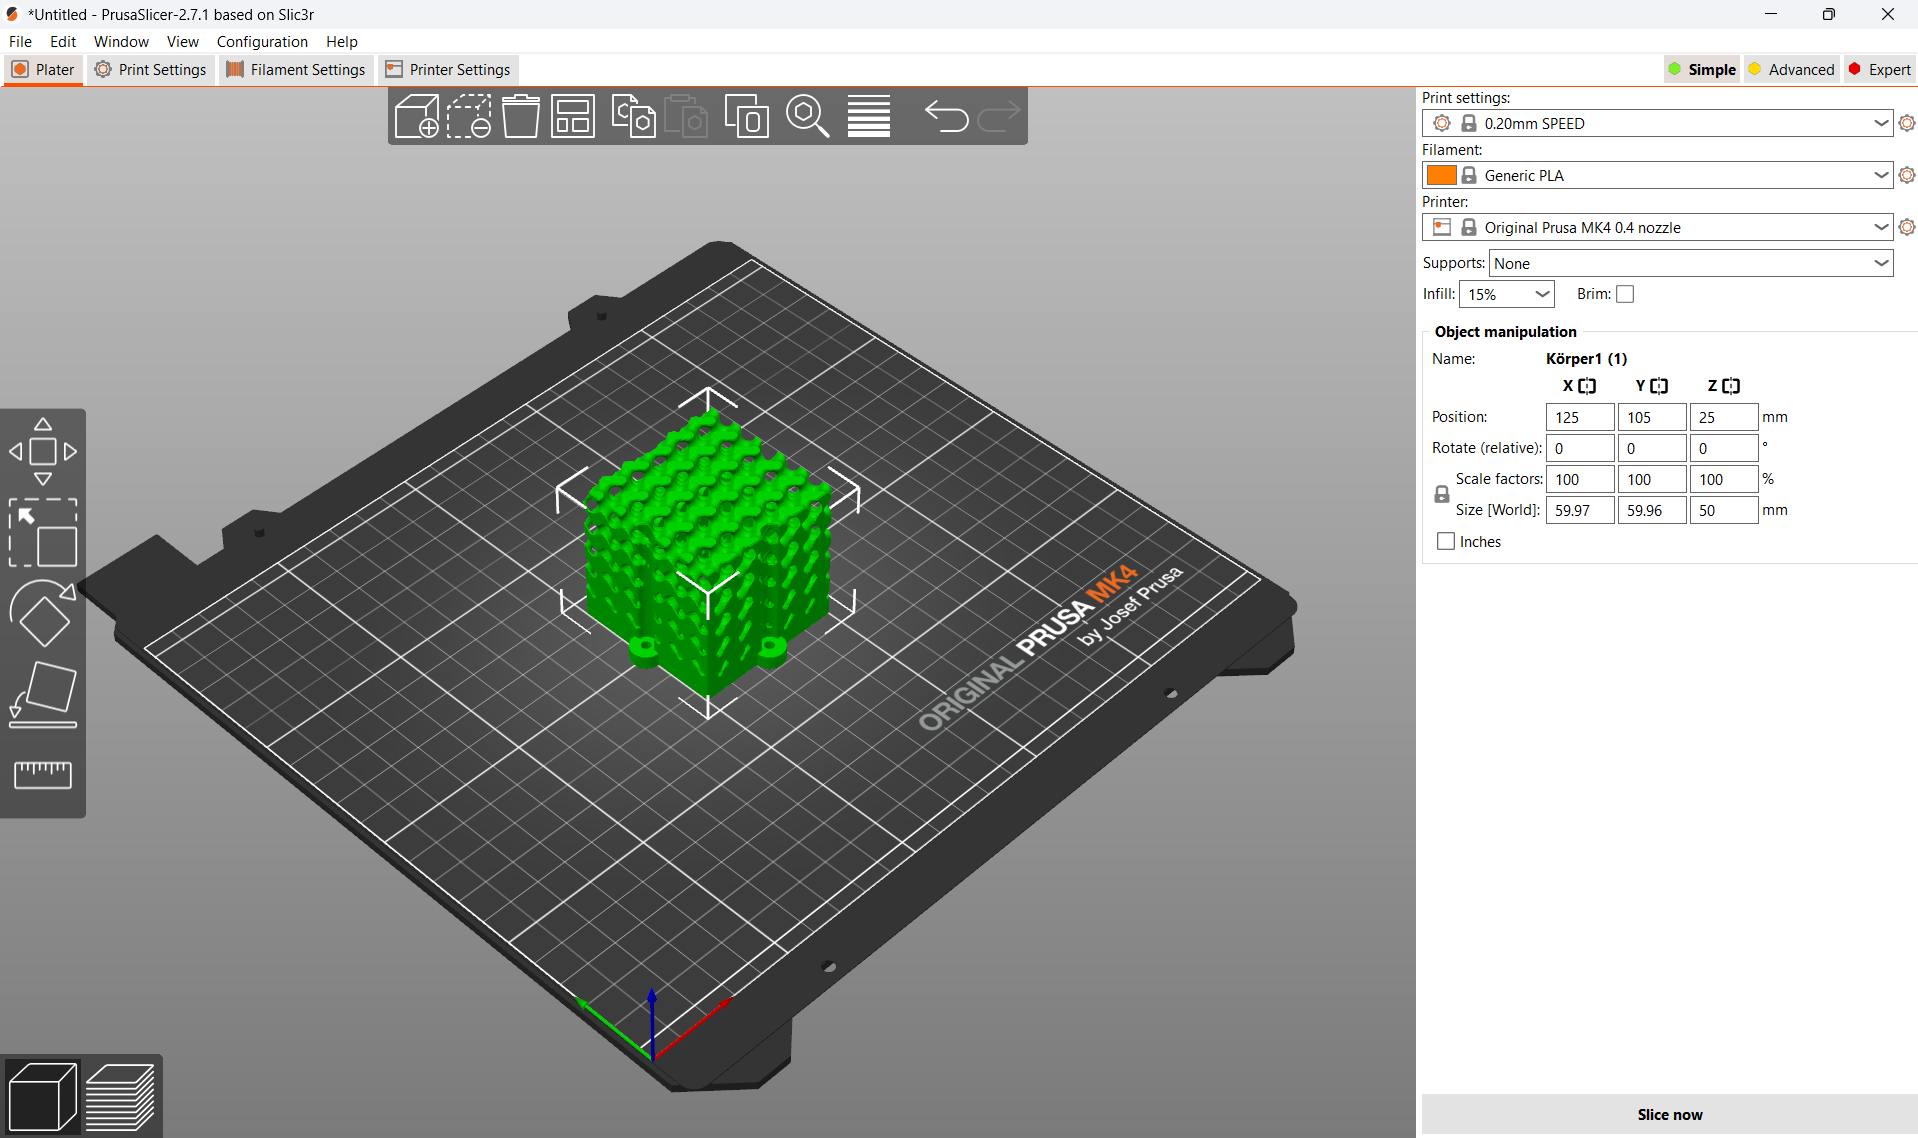Select the Place on face tool
The height and width of the screenshot is (1138, 1918).
tap(43, 694)
